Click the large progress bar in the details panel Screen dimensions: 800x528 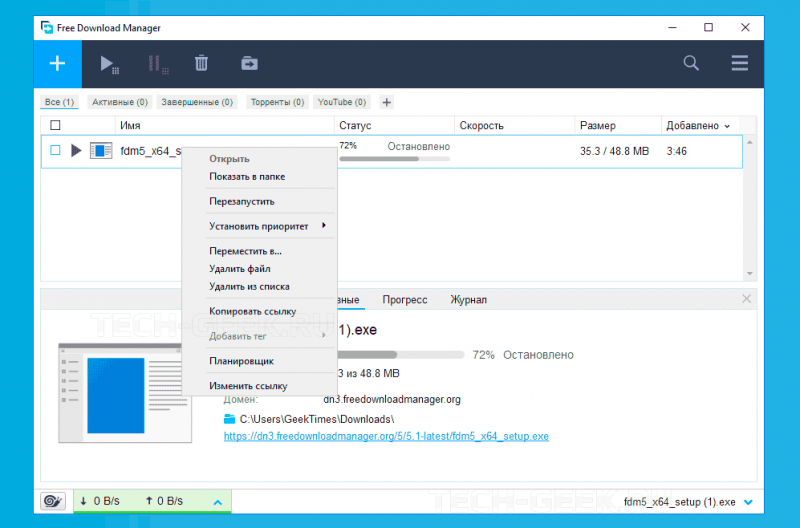401,355
